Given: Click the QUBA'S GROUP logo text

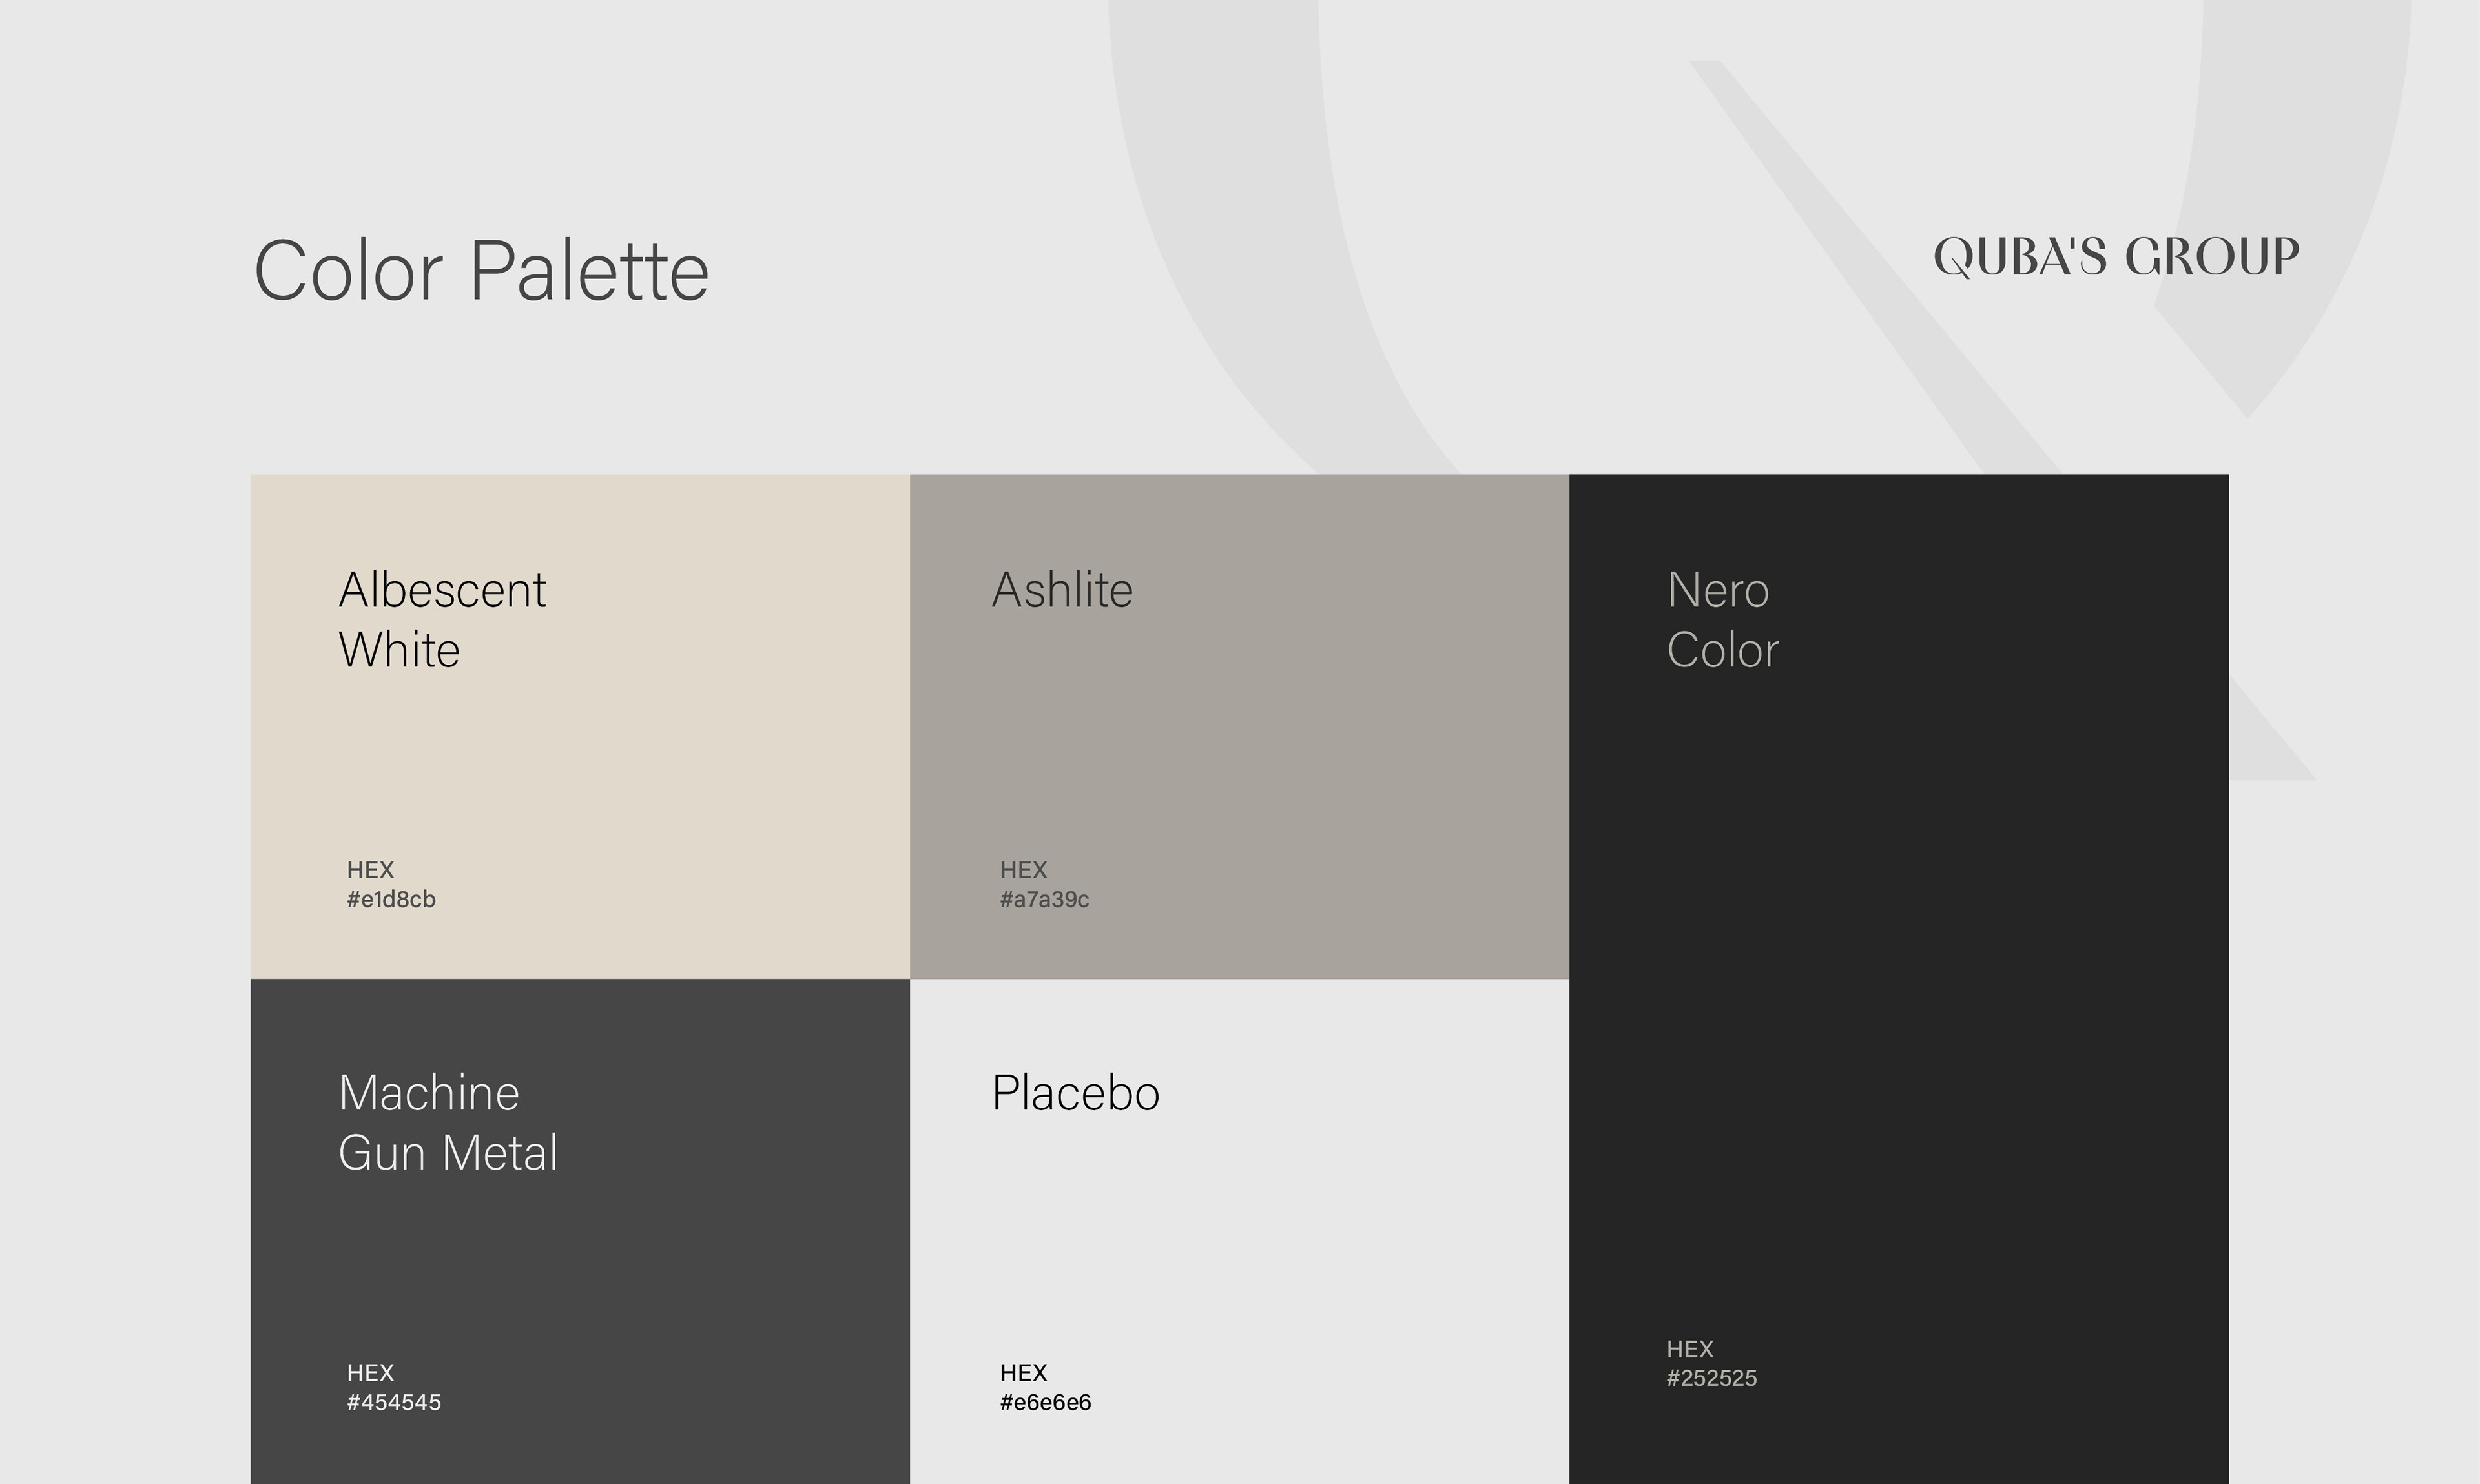Looking at the screenshot, I should pyautogui.click(x=2116, y=257).
